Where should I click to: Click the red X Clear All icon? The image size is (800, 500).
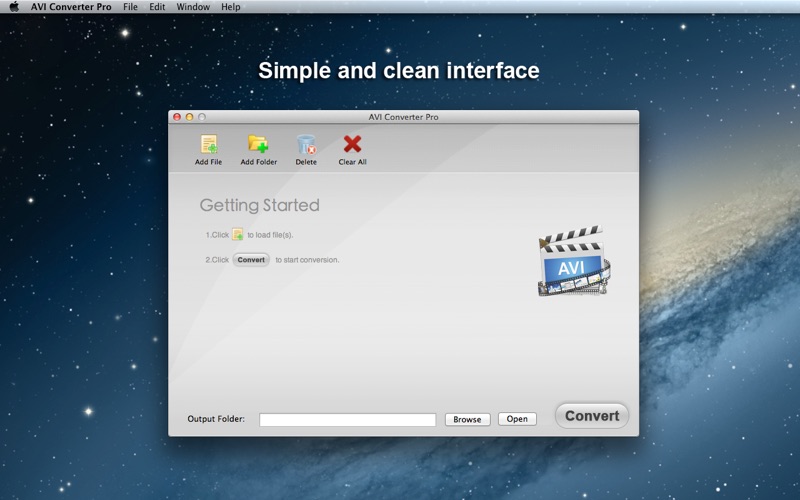tap(353, 144)
